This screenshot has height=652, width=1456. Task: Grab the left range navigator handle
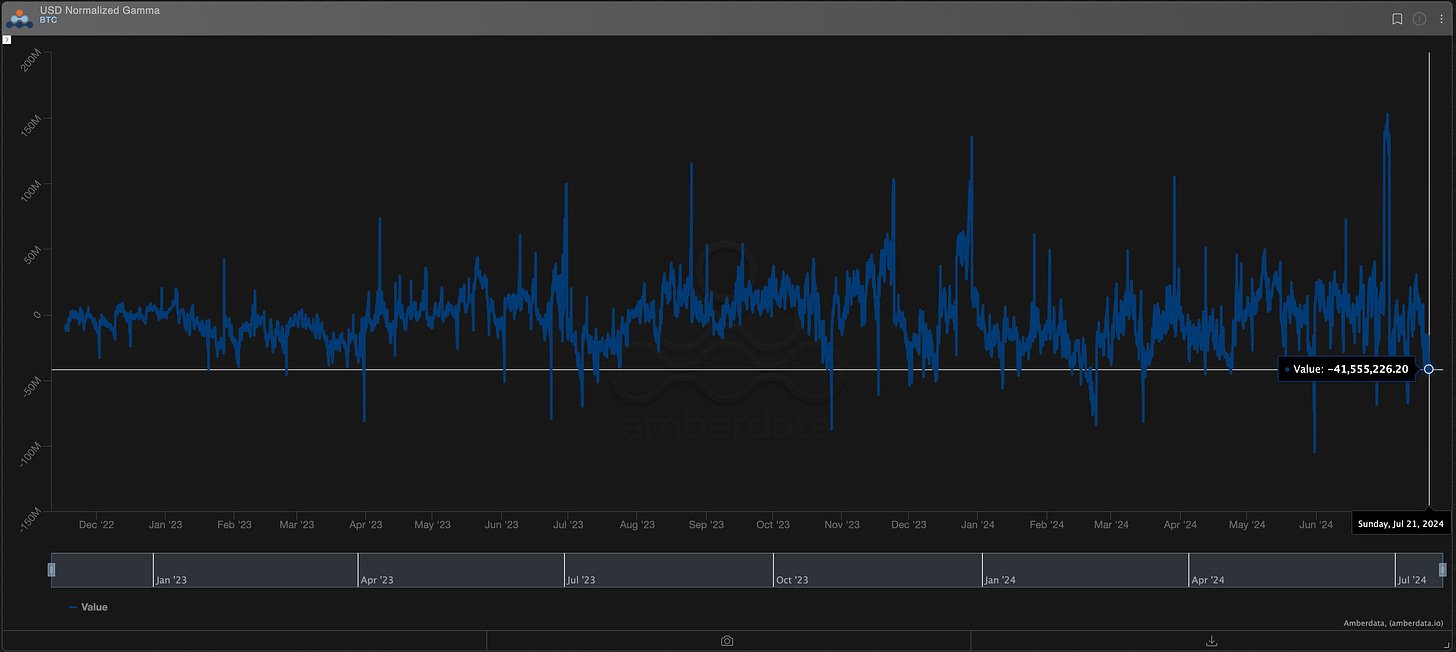pos(51,570)
